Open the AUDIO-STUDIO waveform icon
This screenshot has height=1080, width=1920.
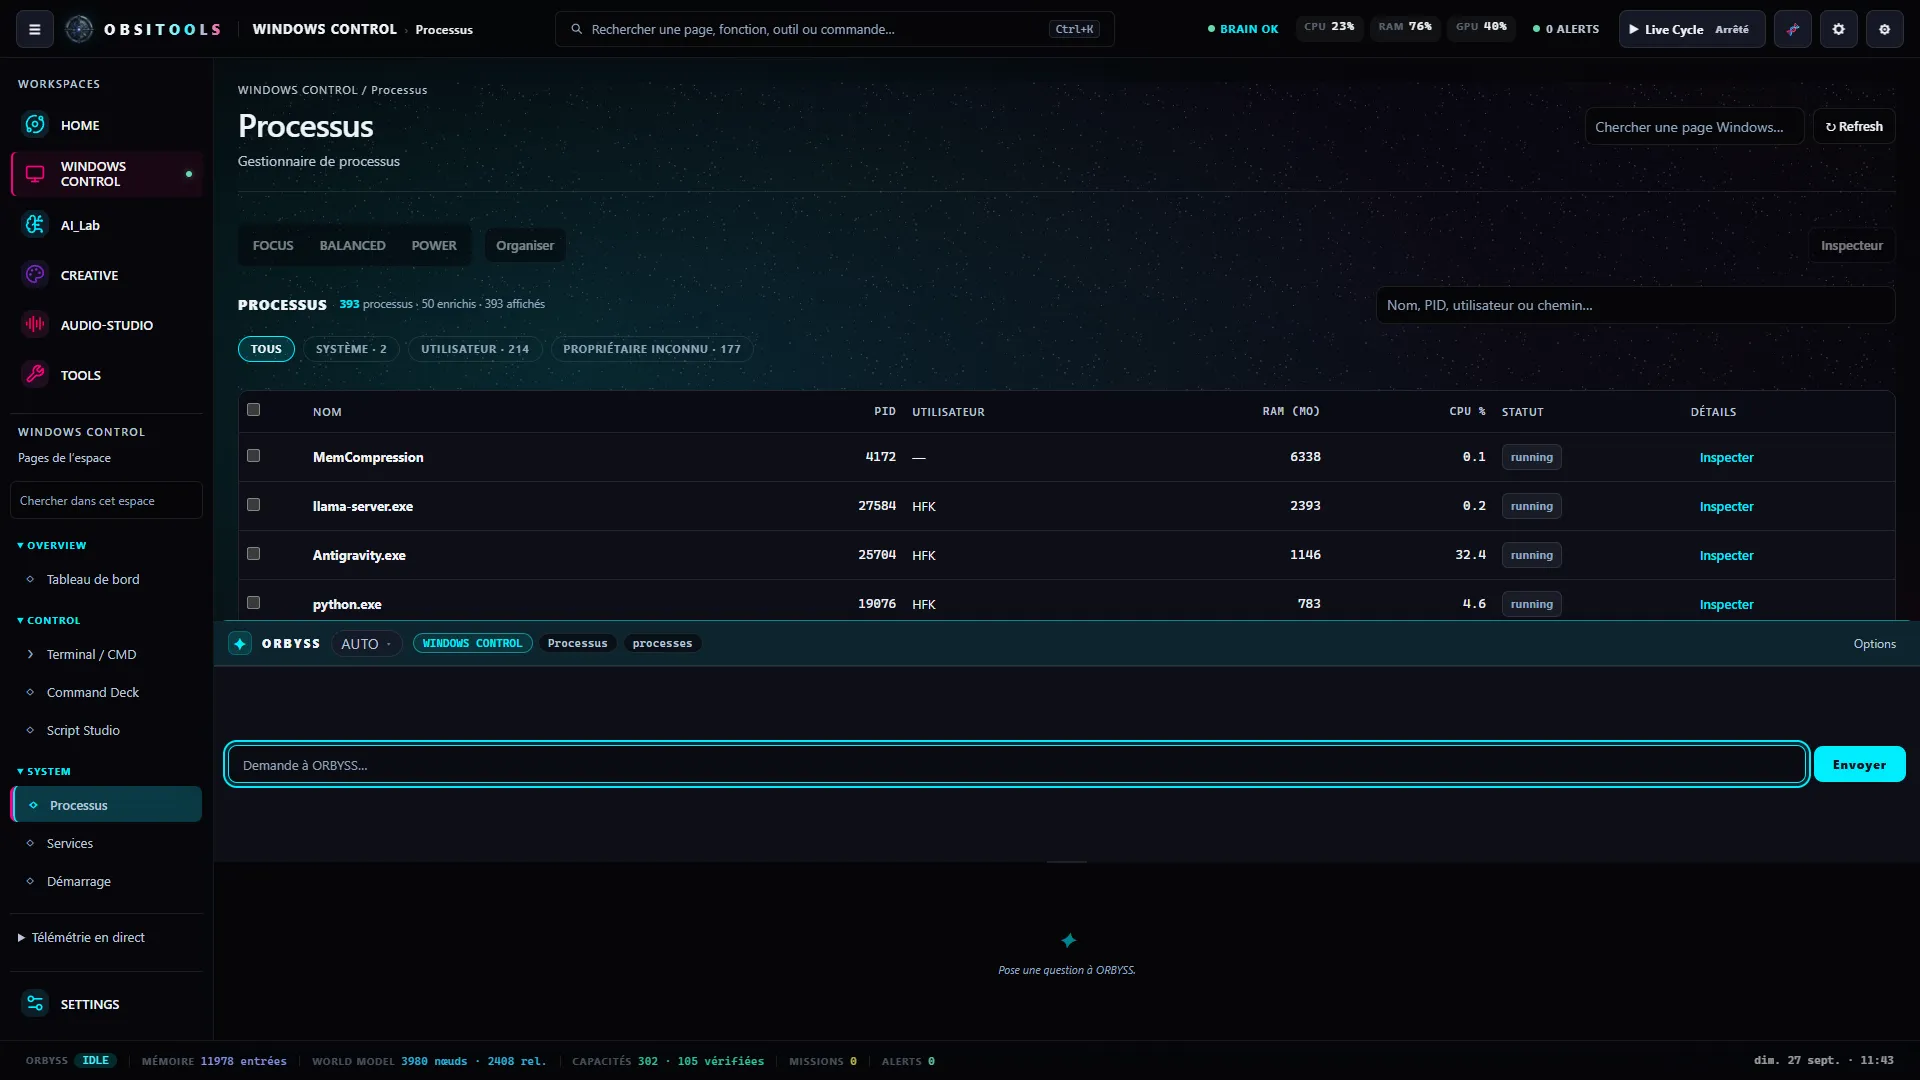(35, 325)
